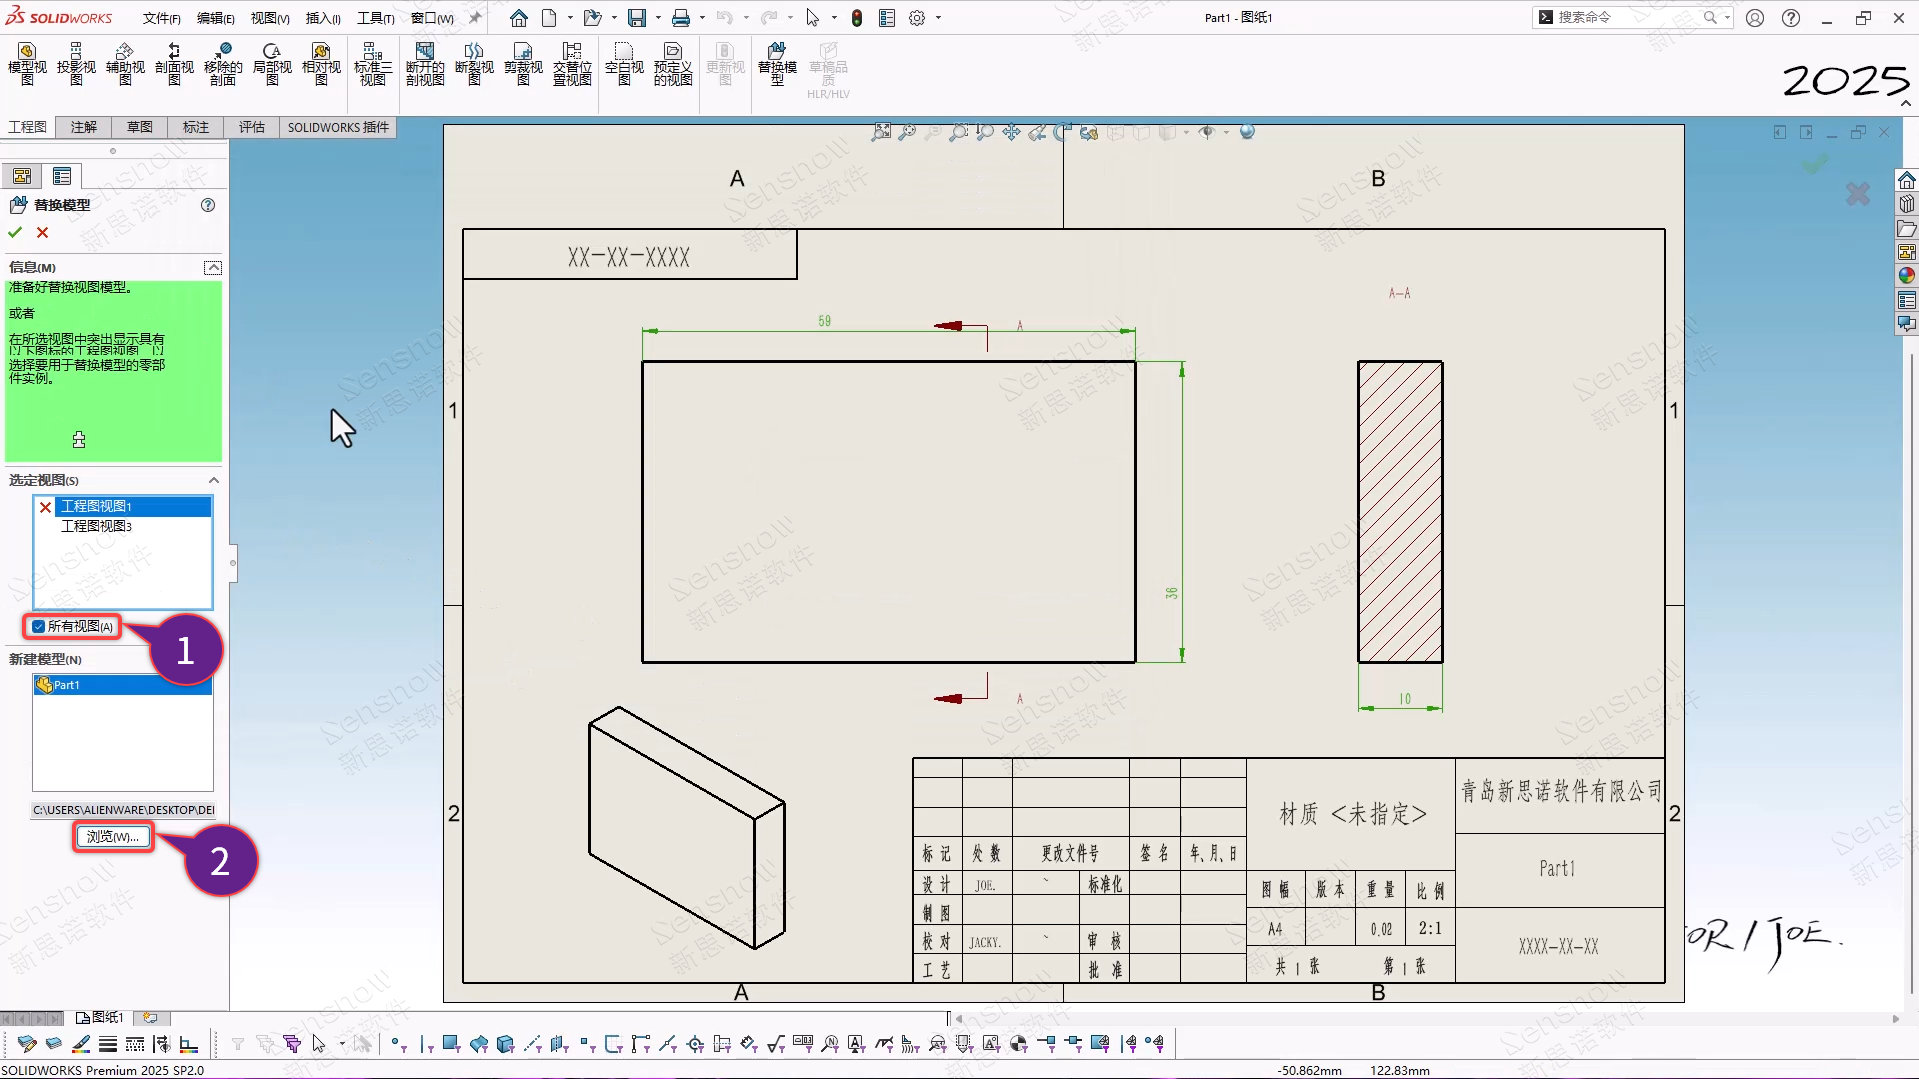Toggle the All Views (所有视图) checkbox

click(39, 627)
